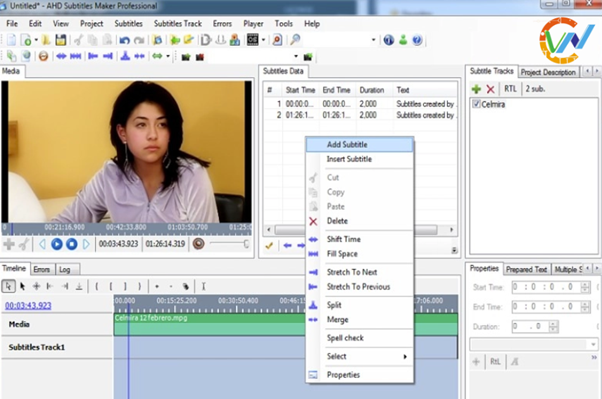Choose Spell check from context menu
Viewport: 602px width, 399px height.
point(360,338)
